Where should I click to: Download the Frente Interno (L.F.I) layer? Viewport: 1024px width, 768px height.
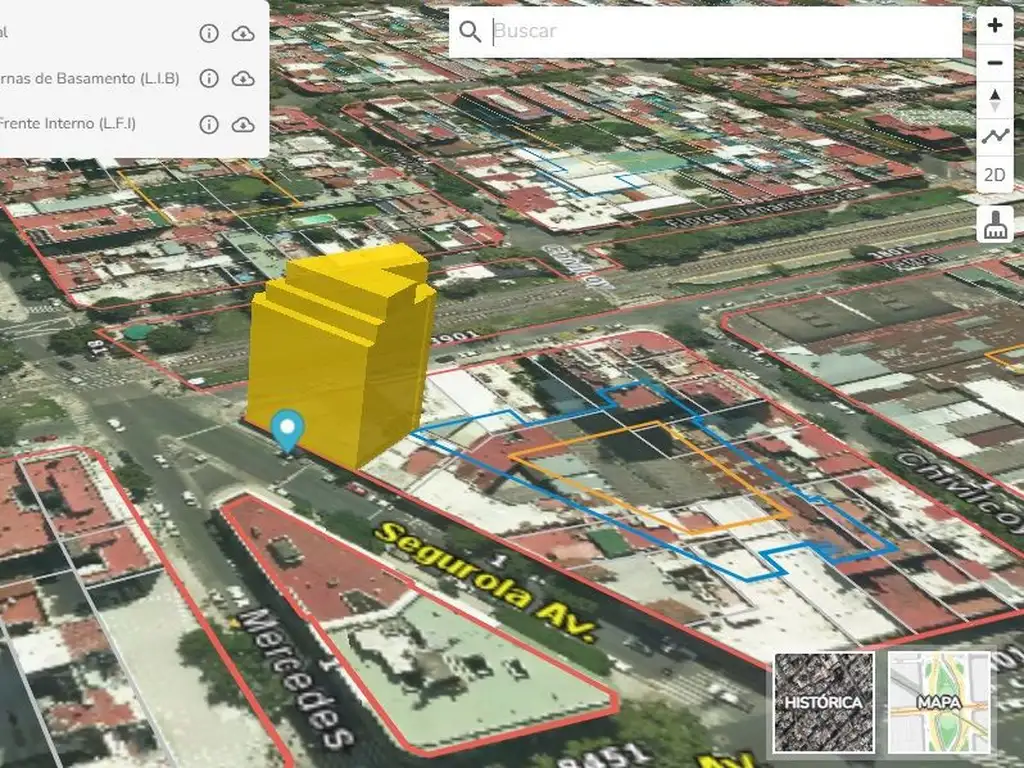coord(243,124)
